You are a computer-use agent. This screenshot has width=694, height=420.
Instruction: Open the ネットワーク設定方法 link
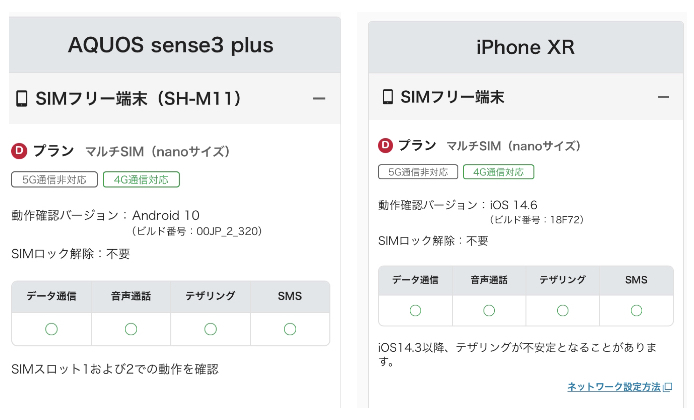coord(613,387)
